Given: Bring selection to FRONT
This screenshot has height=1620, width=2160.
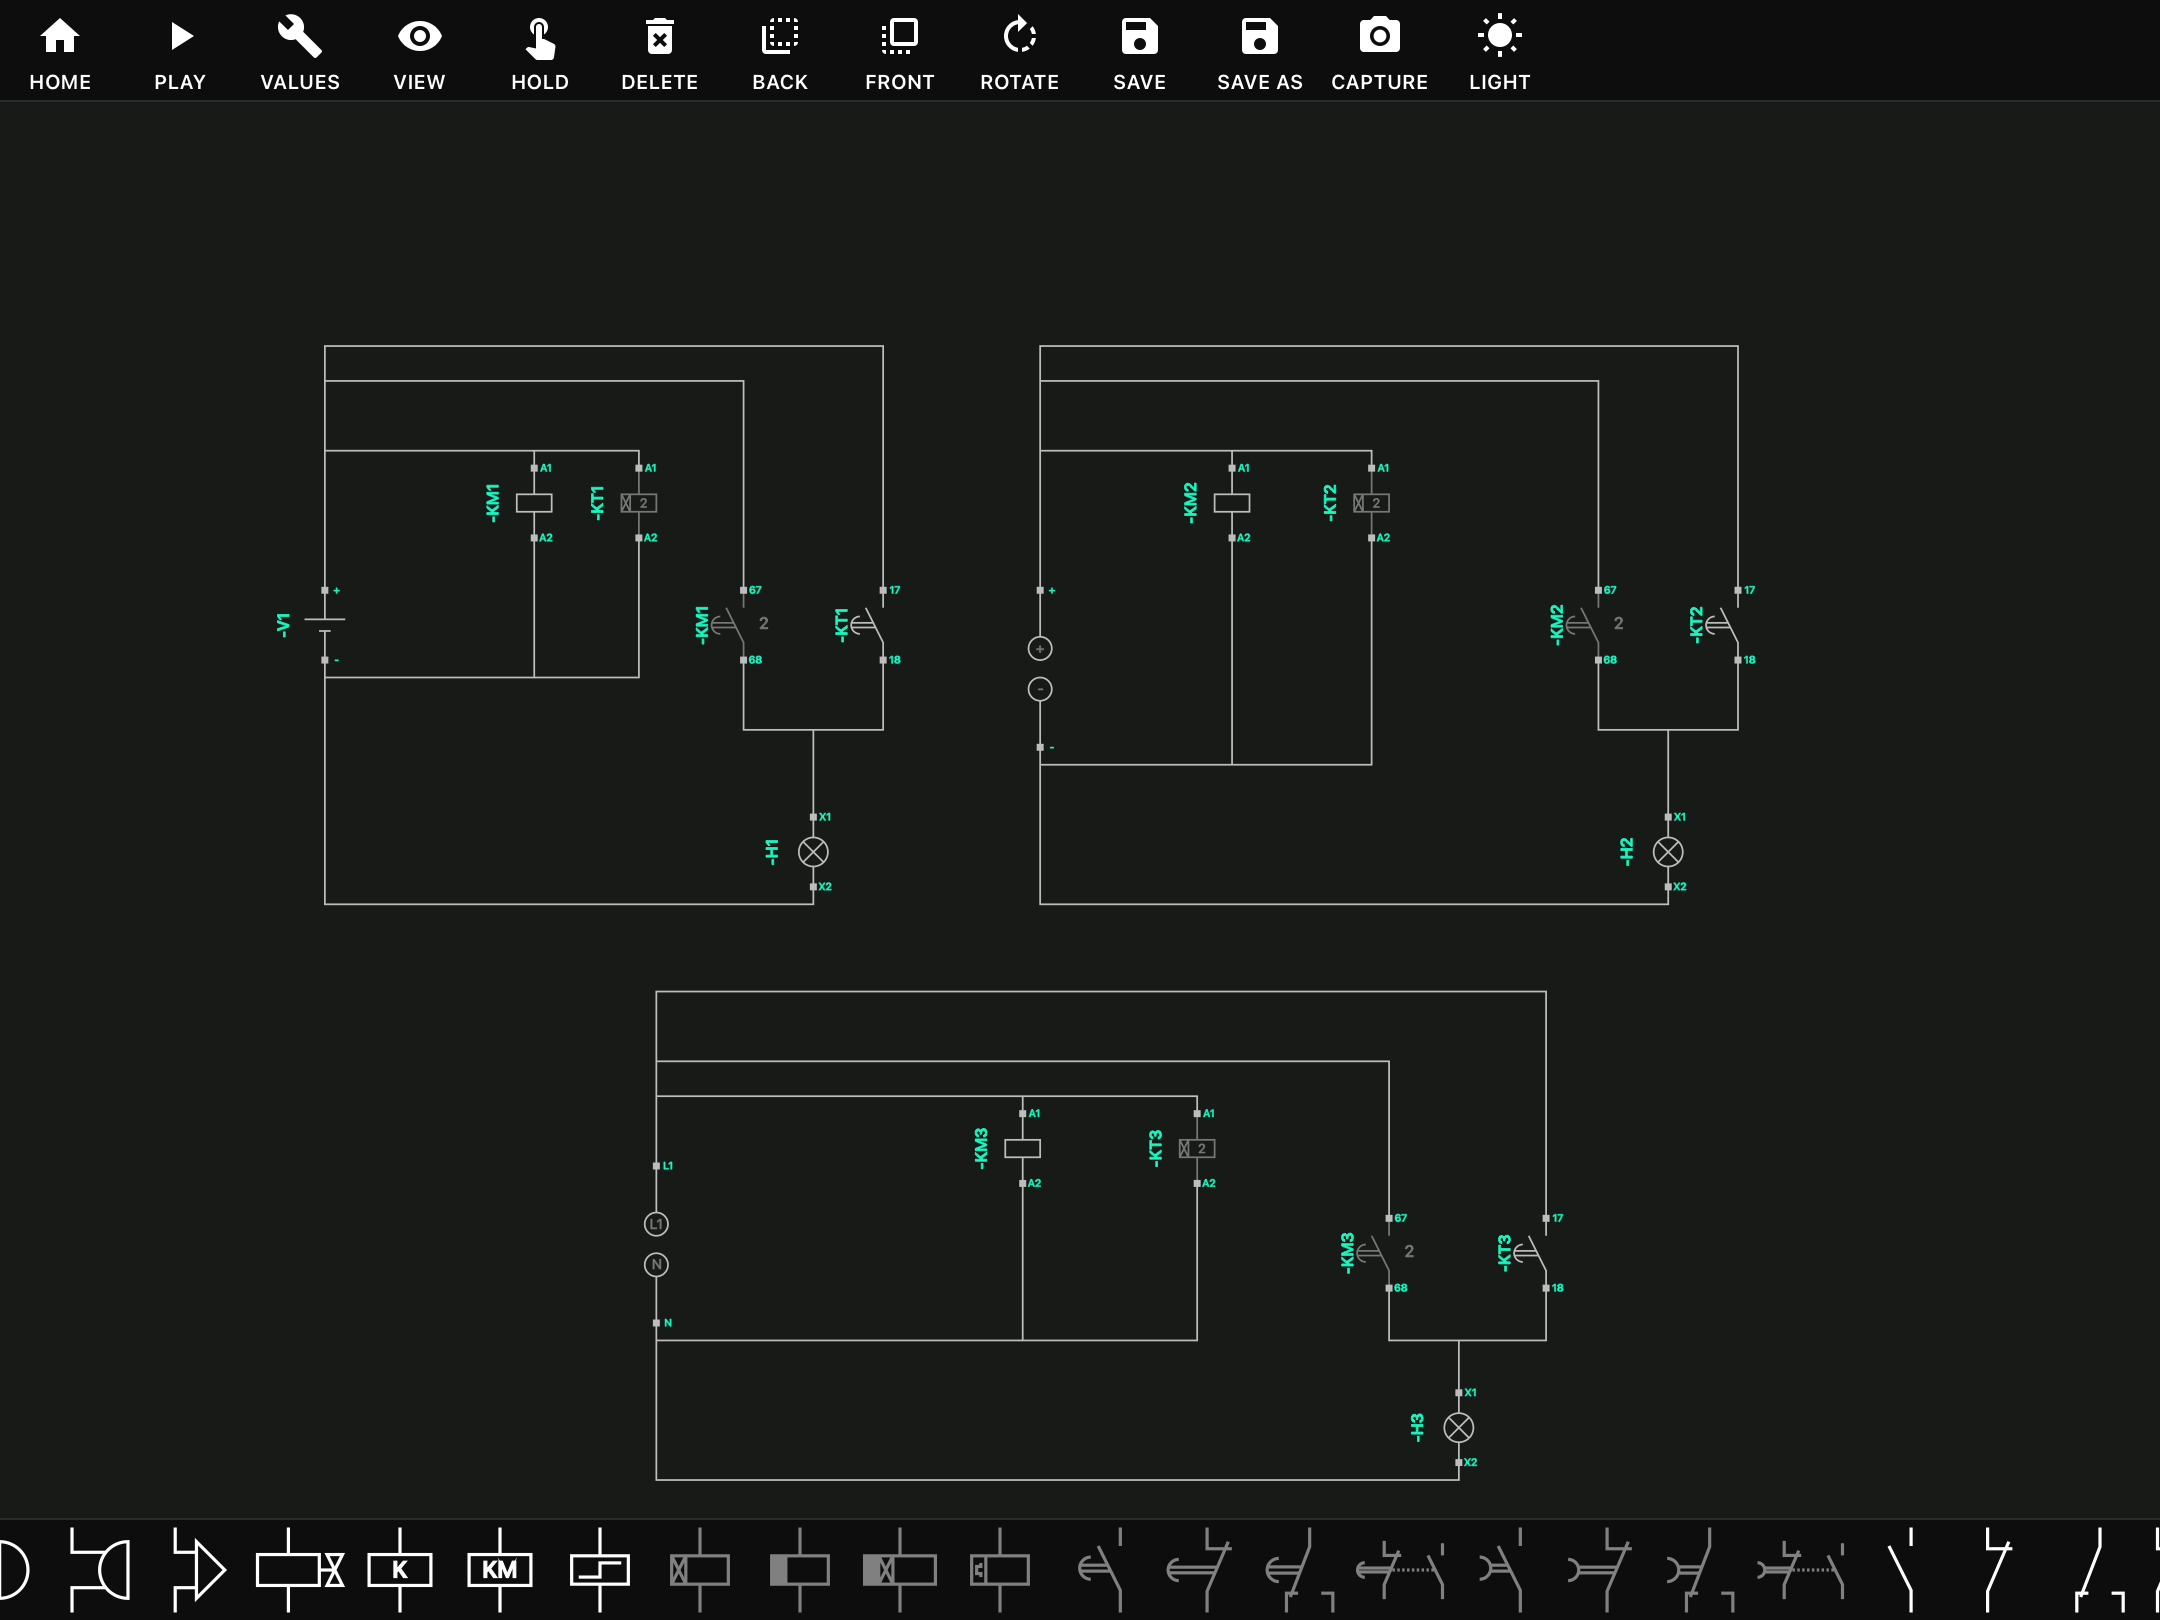Looking at the screenshot, I should pyautogui.click(x=900, y=53).
